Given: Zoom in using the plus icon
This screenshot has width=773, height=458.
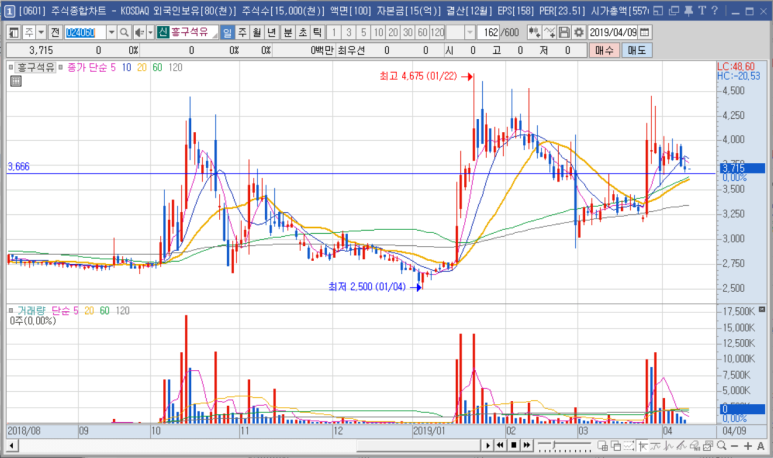Looking at the screenshot, I should [748, 446].
